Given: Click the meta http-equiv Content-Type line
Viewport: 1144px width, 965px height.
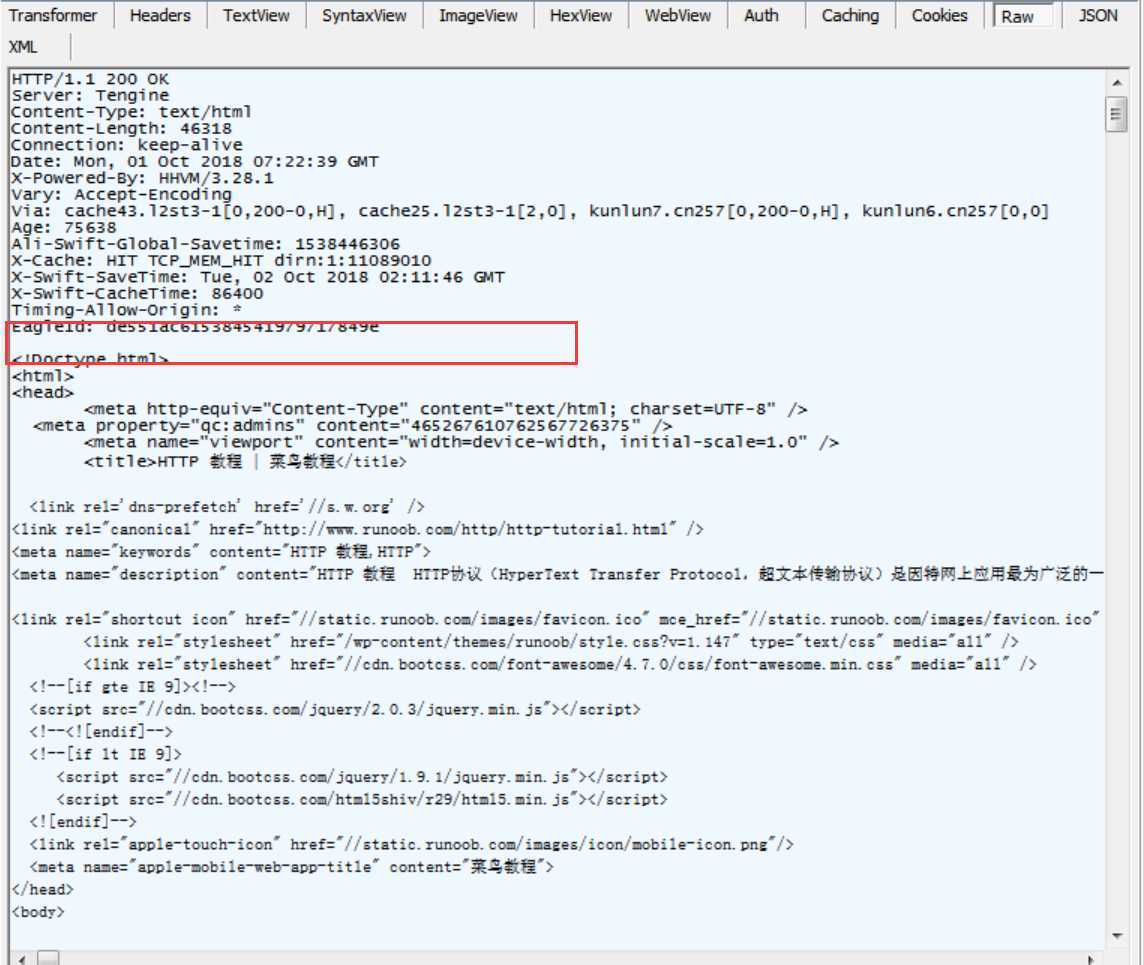Looking at the screenshot, I should coord(446,409).
